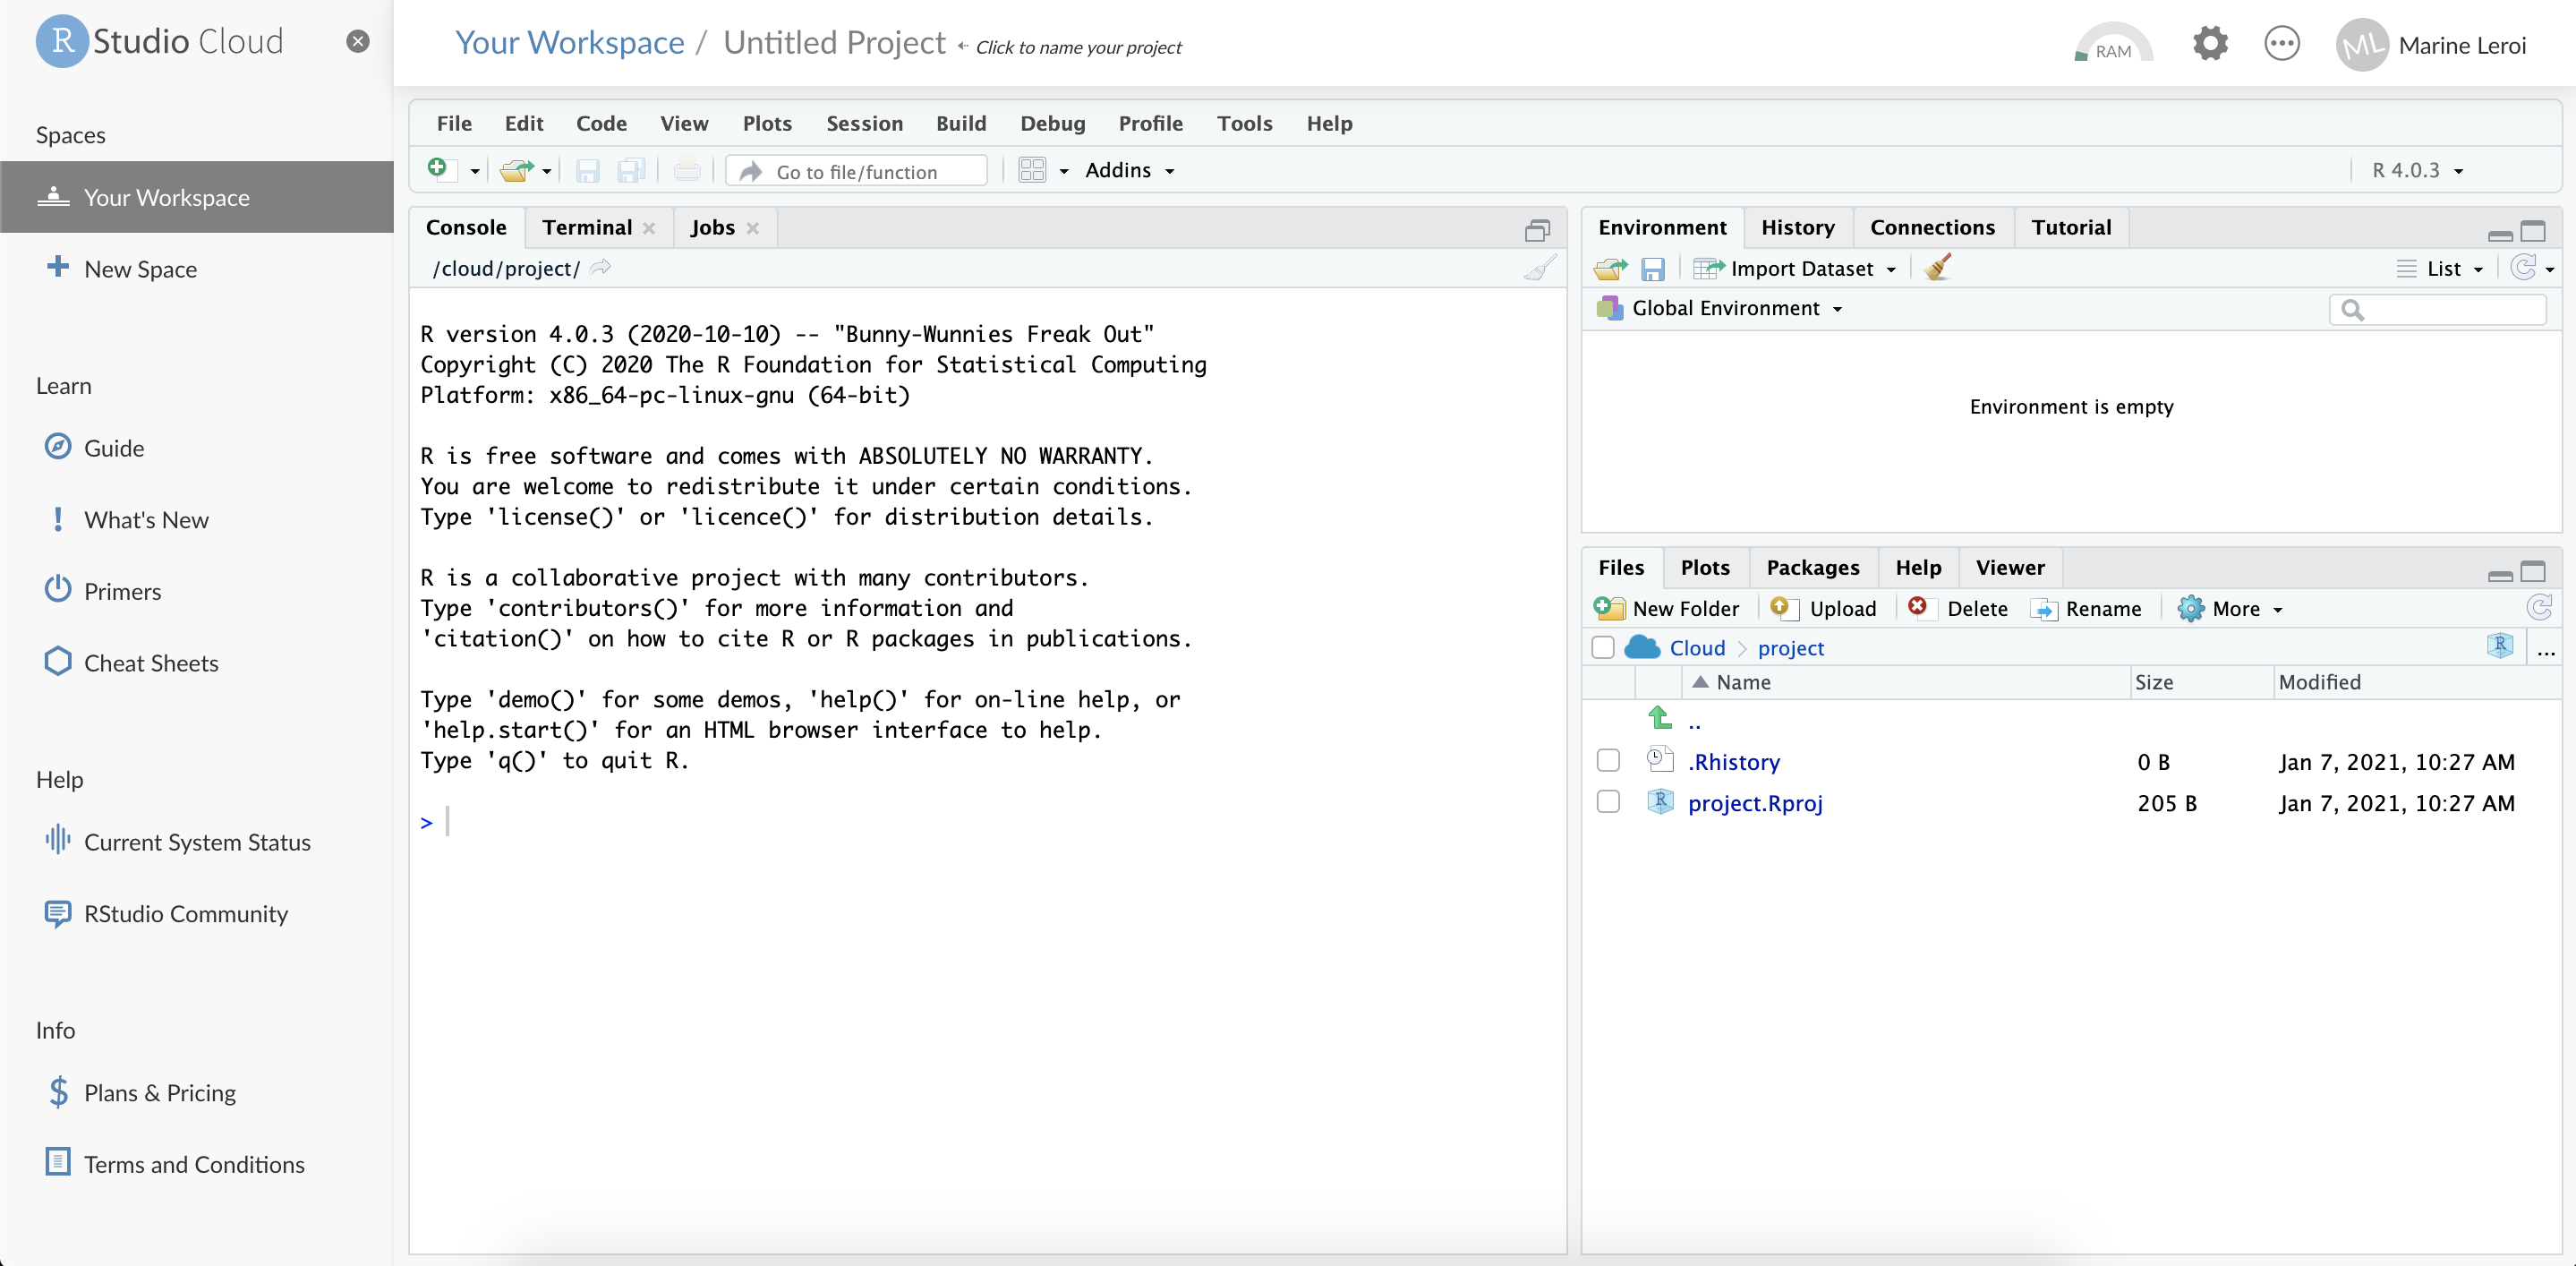
Task: Toggle the select all files checkbox
Action: pyautogui.click(x=1603, y=647)
